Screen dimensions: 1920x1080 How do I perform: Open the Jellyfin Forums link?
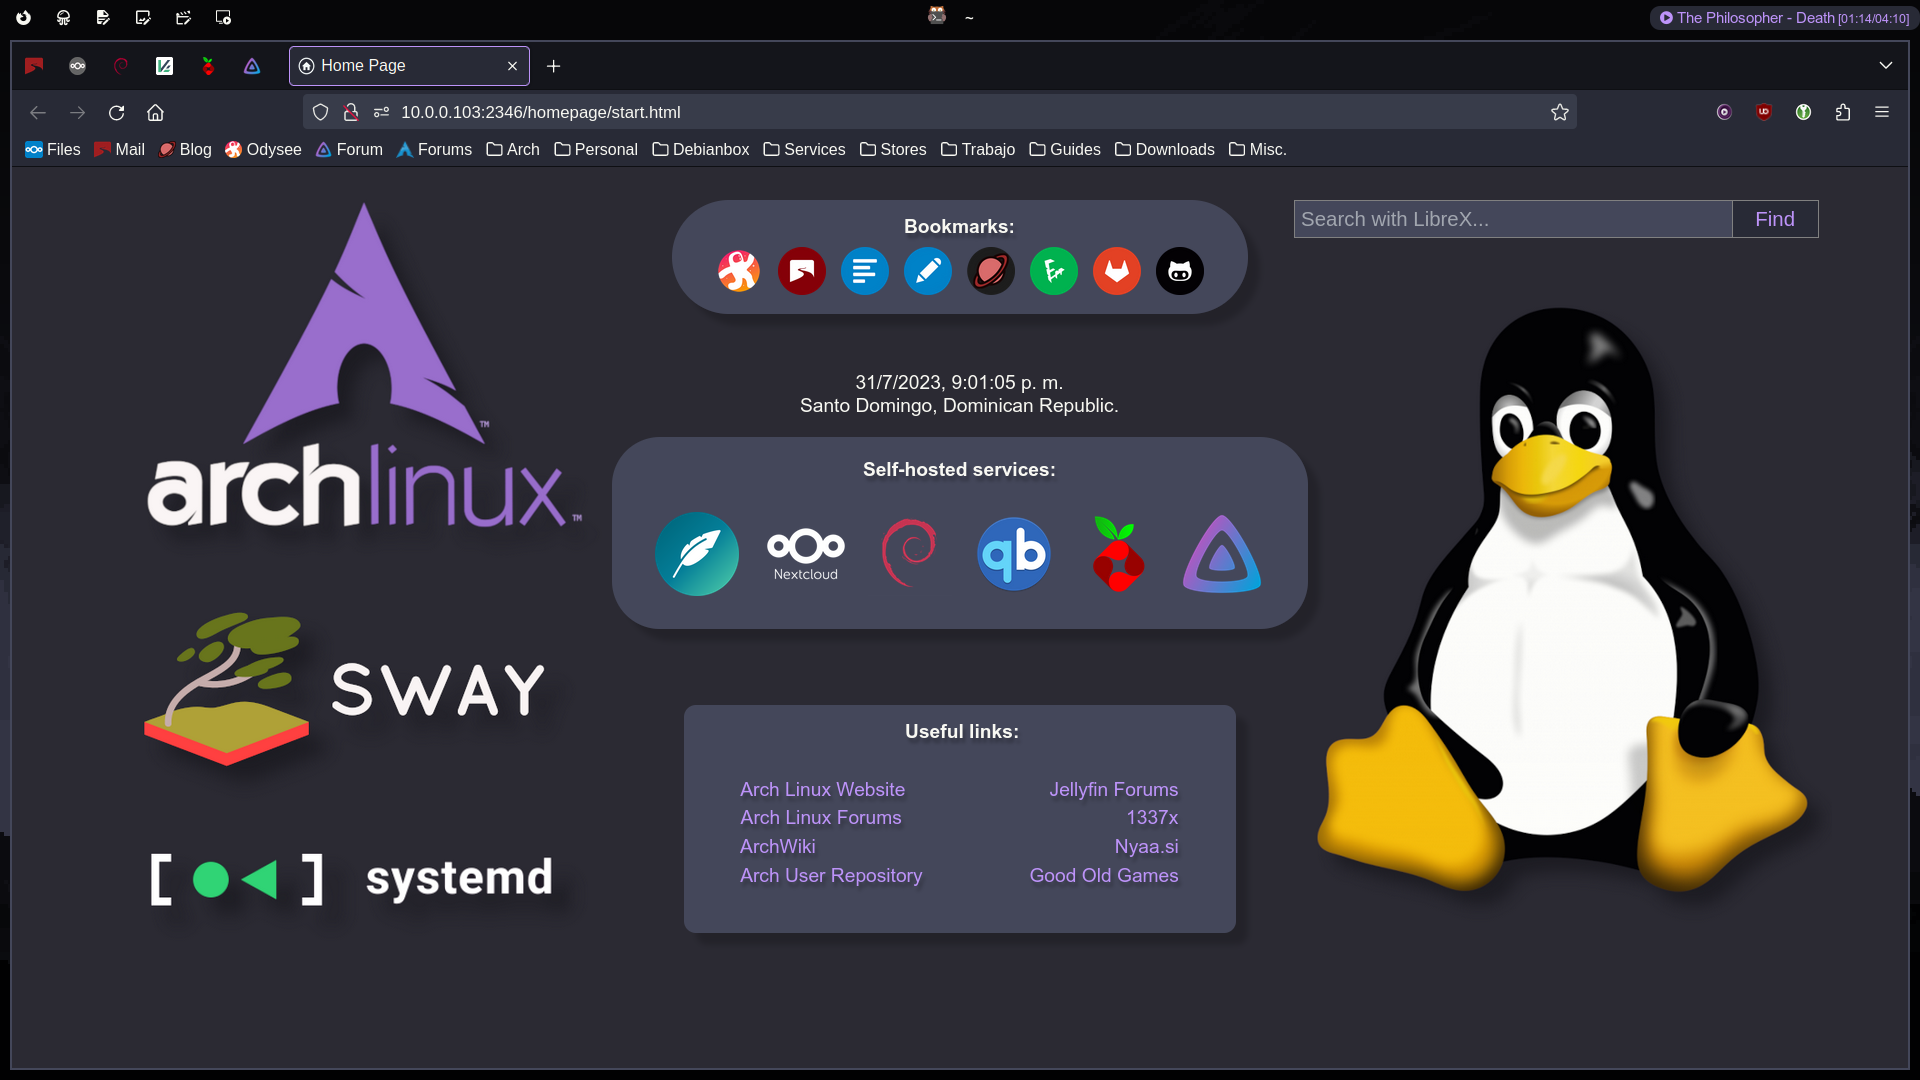(x=1113, y=789)
